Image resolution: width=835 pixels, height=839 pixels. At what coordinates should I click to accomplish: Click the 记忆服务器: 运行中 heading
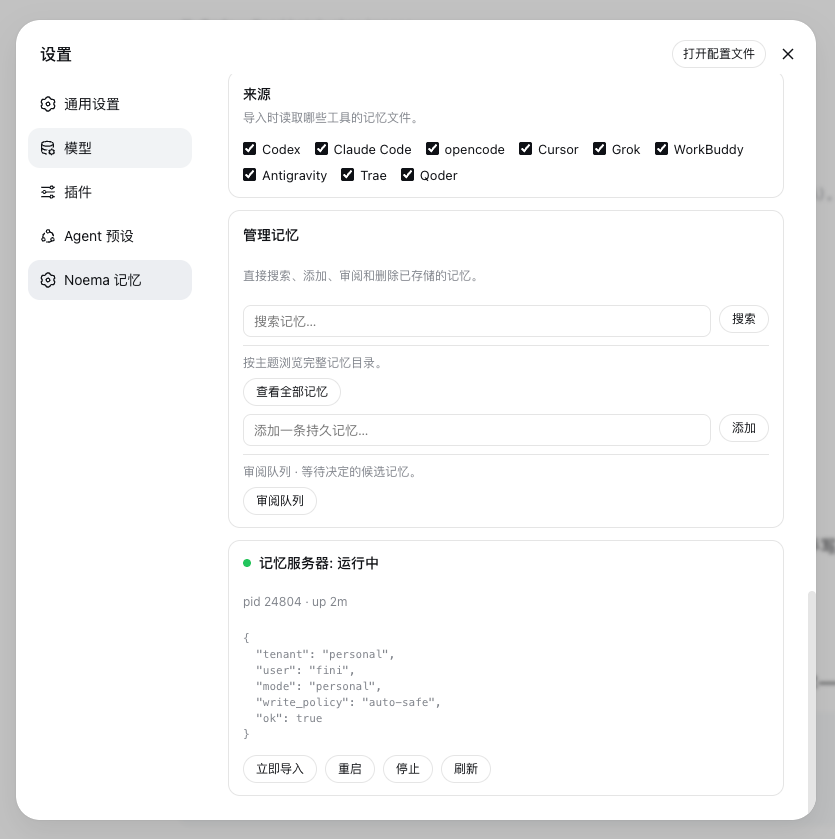click(x=319, y=563)
